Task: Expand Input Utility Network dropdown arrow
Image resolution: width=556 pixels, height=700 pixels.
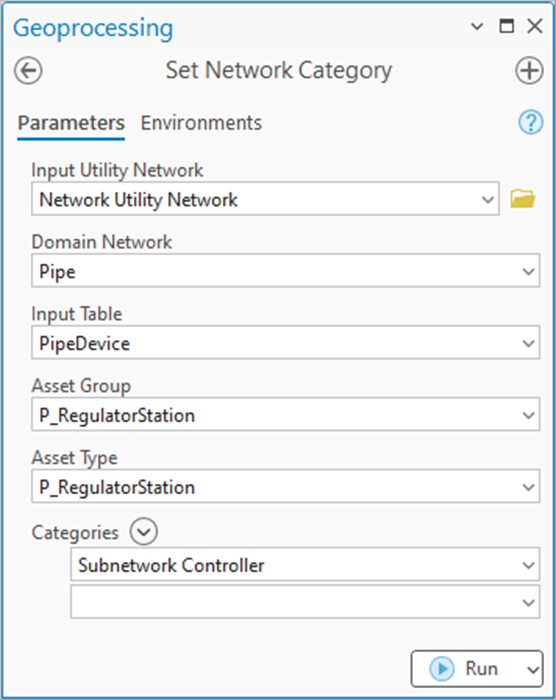Action: (488, 200)
